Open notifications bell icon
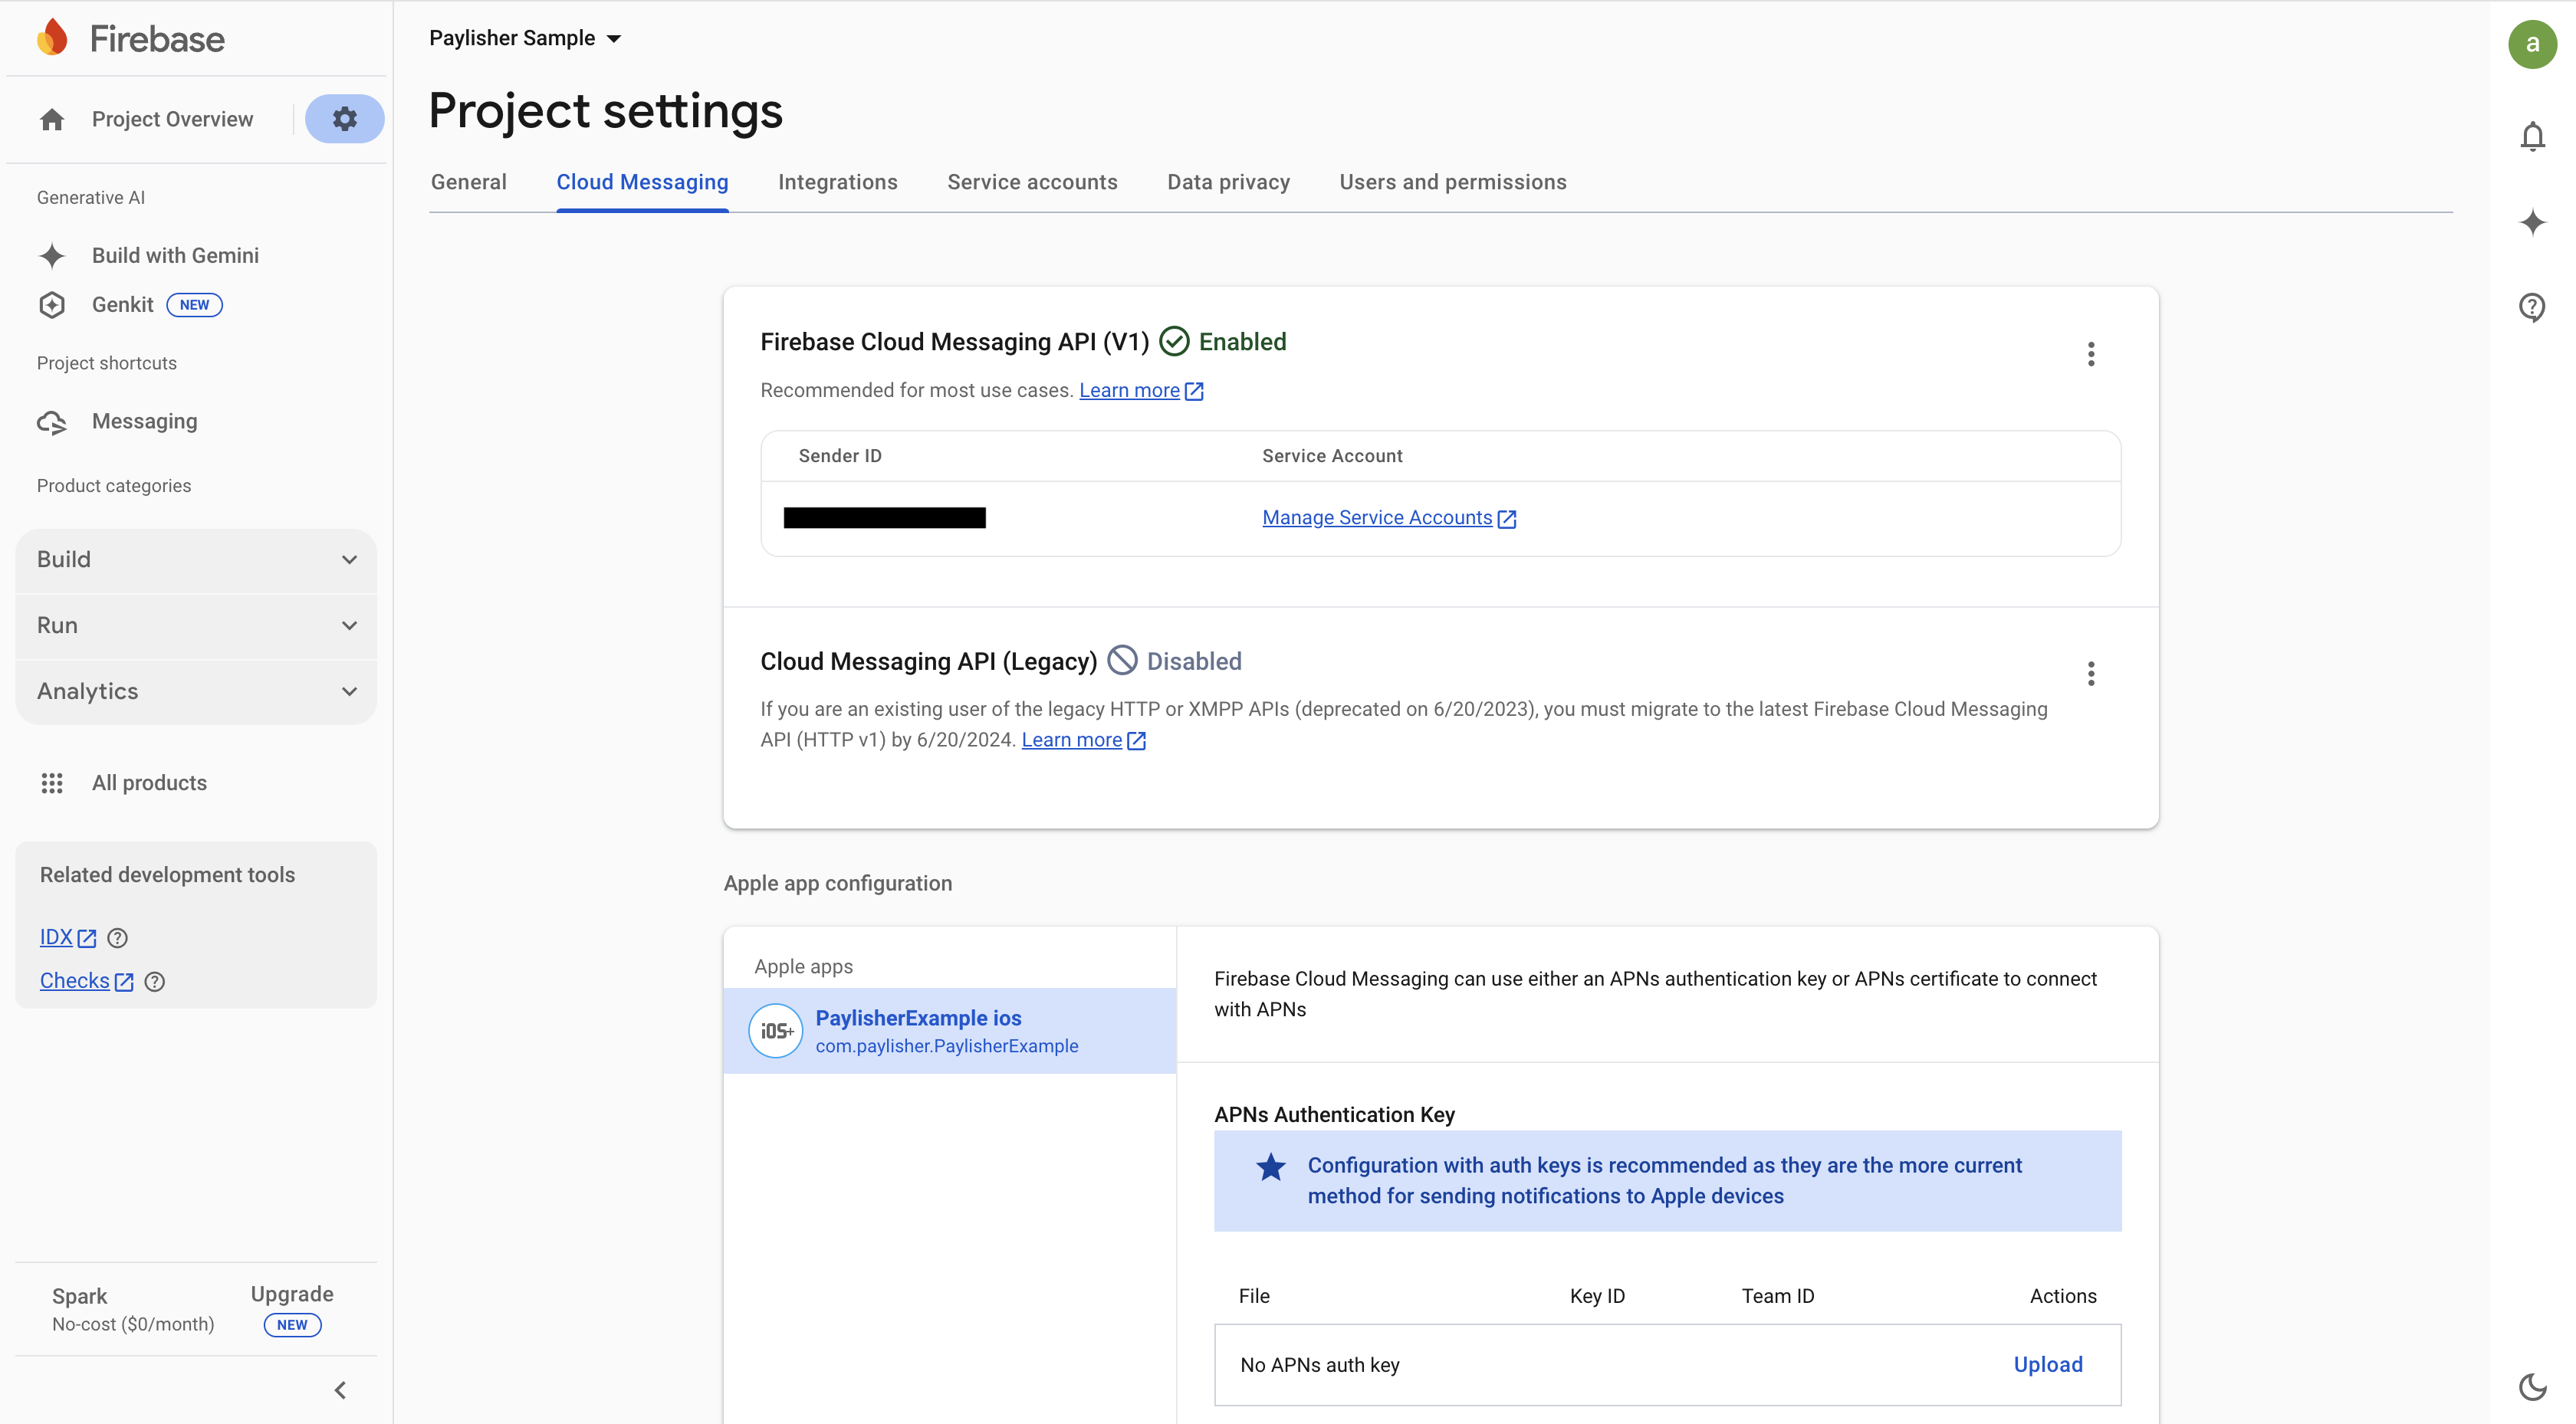 coord(2532,136)
